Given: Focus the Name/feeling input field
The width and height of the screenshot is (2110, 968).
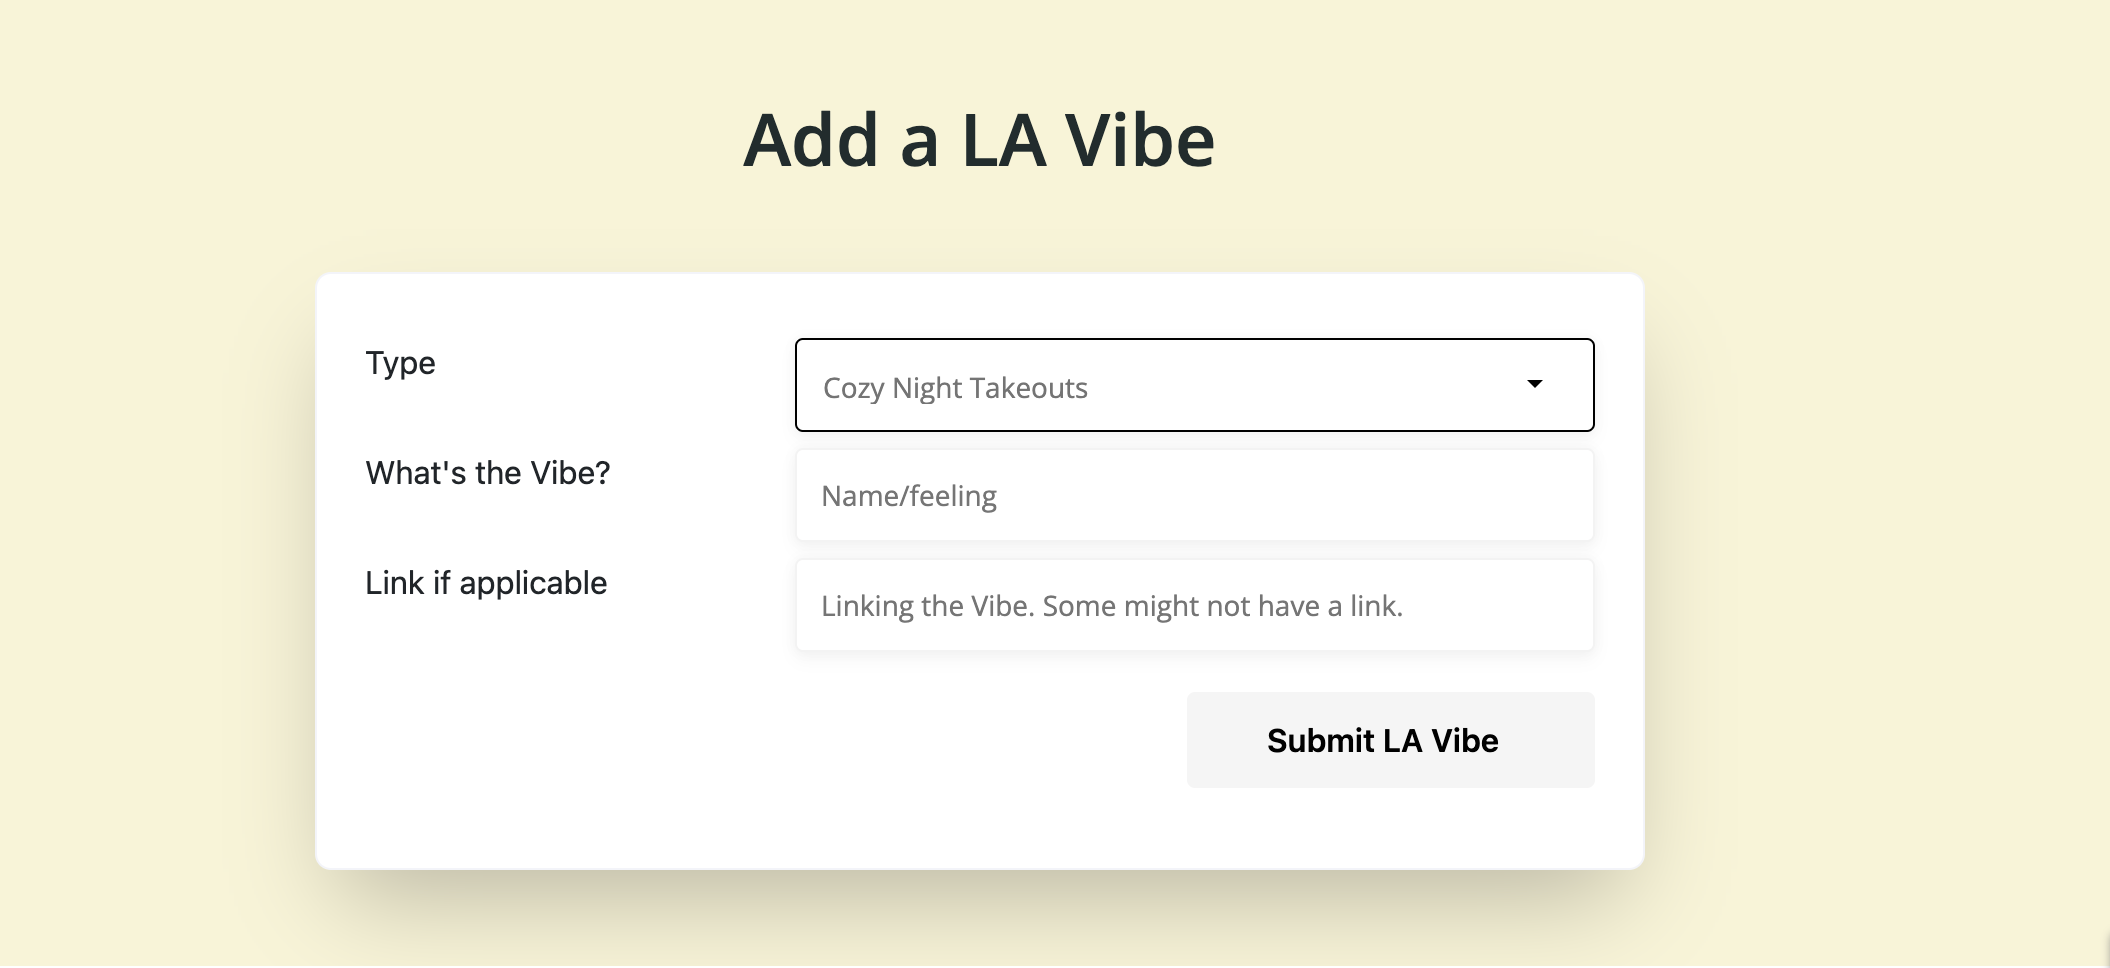Looking at the screenshot, I should pyautogui.click(x=1194, y=495).
